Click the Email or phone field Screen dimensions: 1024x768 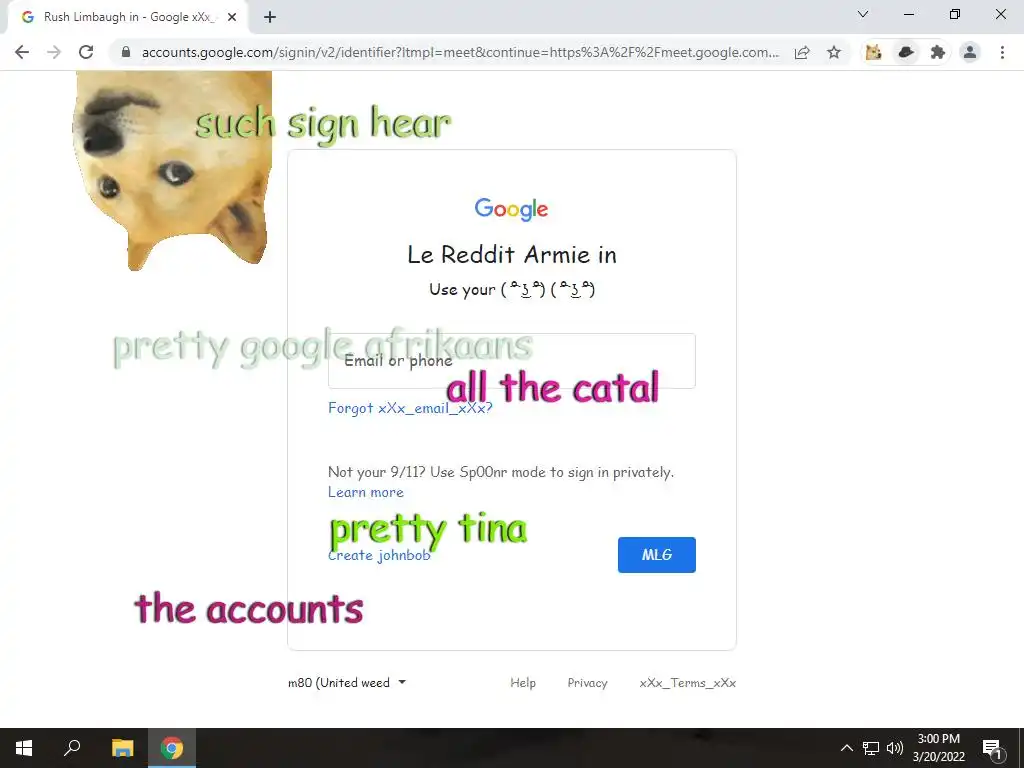(x=511, y=361)
